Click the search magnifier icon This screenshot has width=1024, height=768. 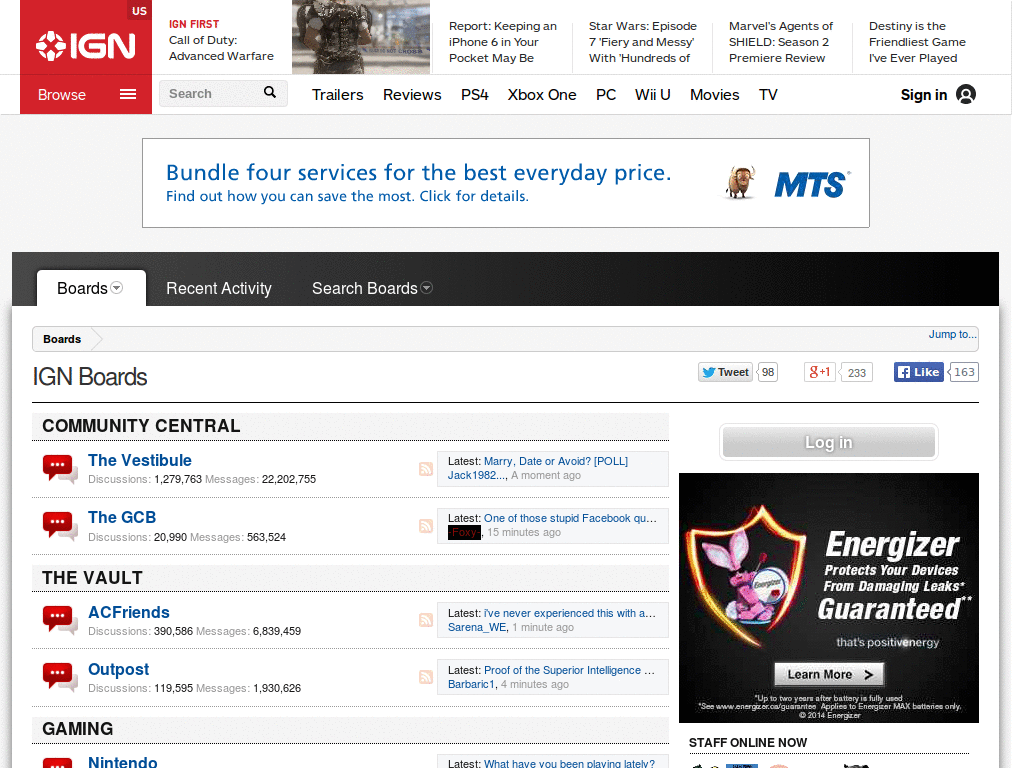(x=270, y=93)
